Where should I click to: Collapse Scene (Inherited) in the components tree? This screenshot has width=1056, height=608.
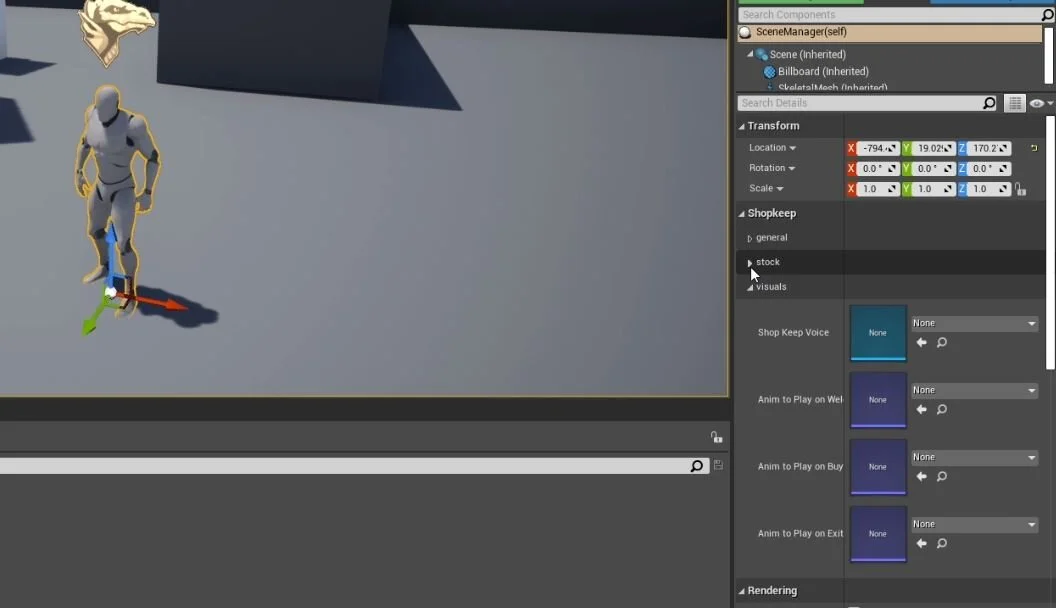click(x=752, y=54)
